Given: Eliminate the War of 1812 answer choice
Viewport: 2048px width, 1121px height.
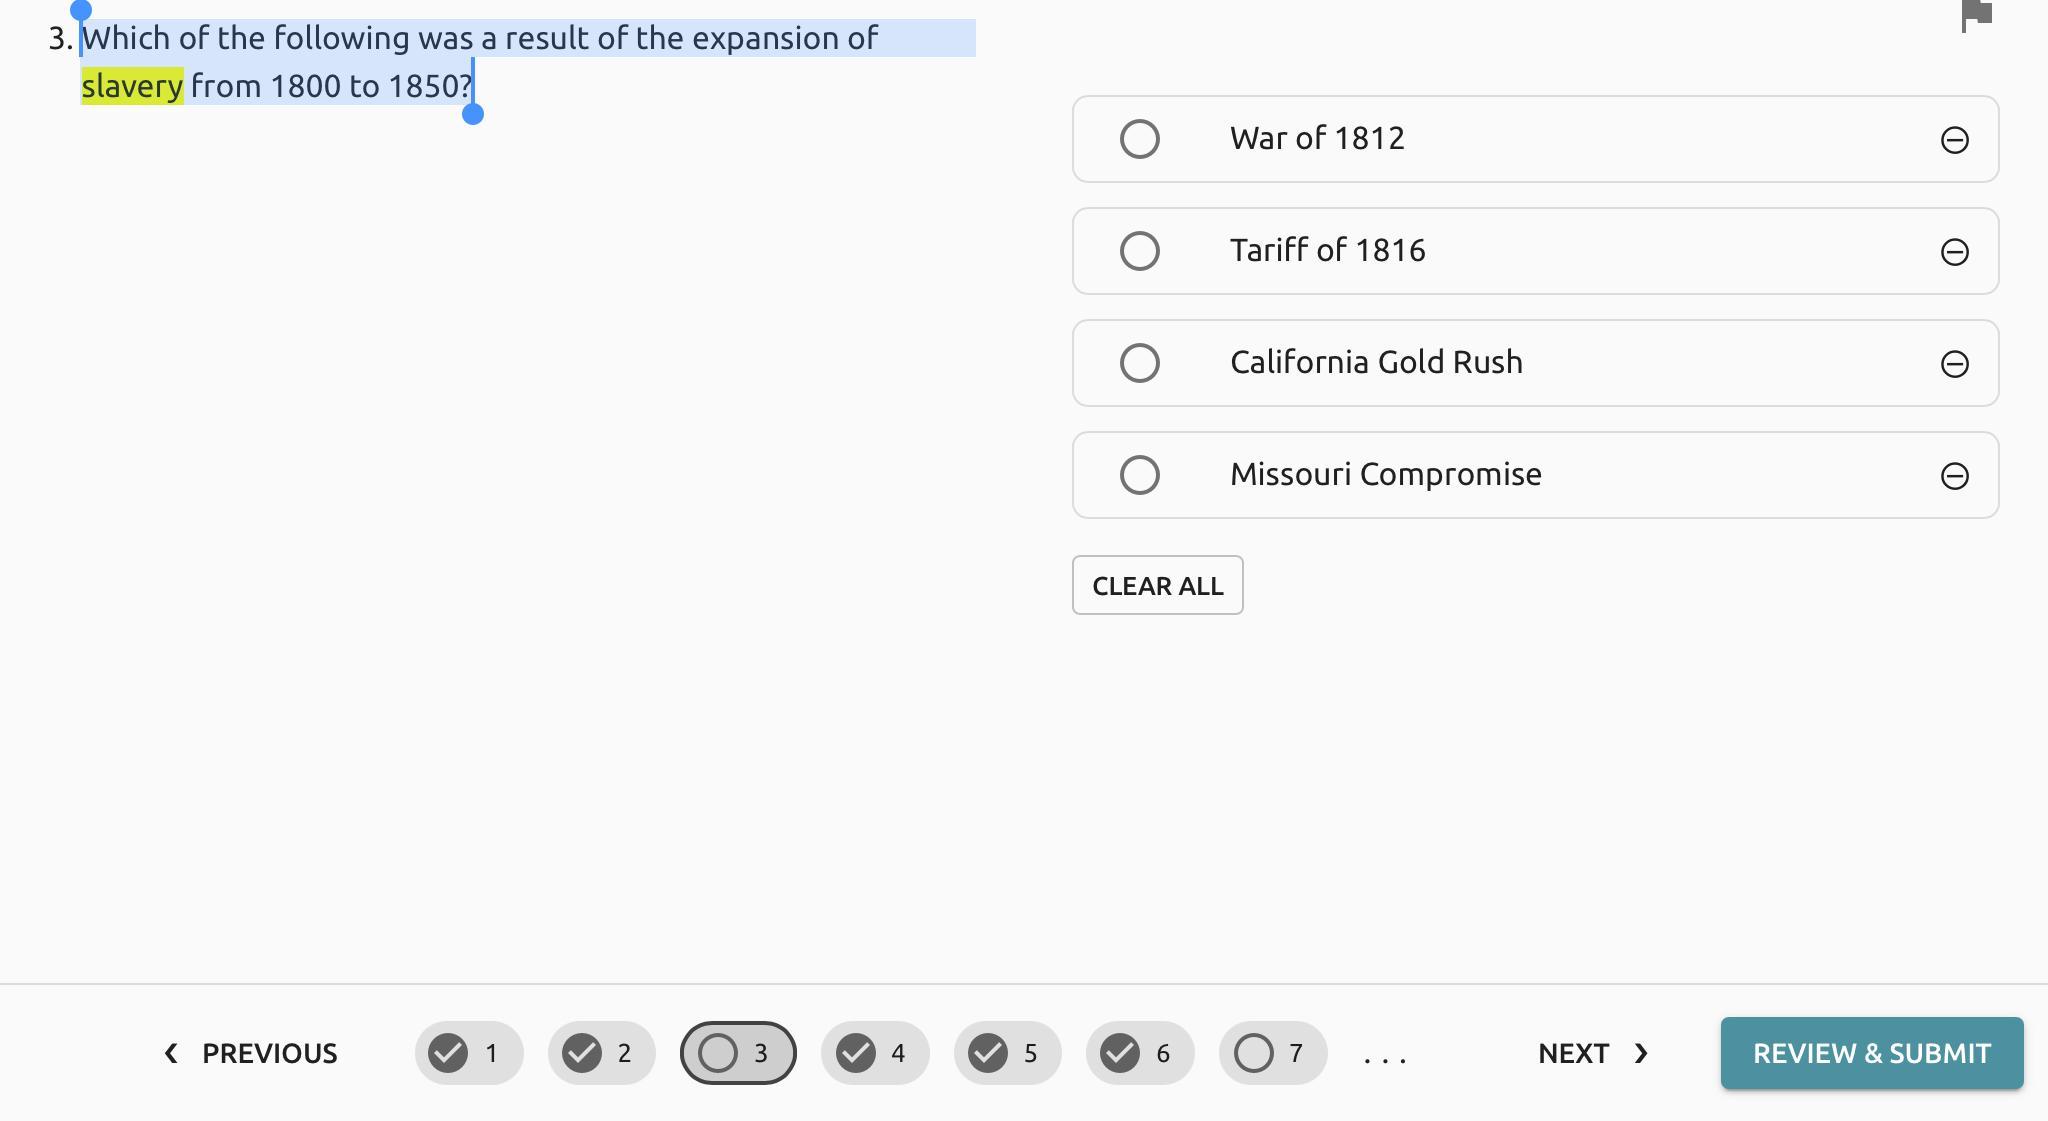Looking at the screenshot, I should (x=1954, y=140).
